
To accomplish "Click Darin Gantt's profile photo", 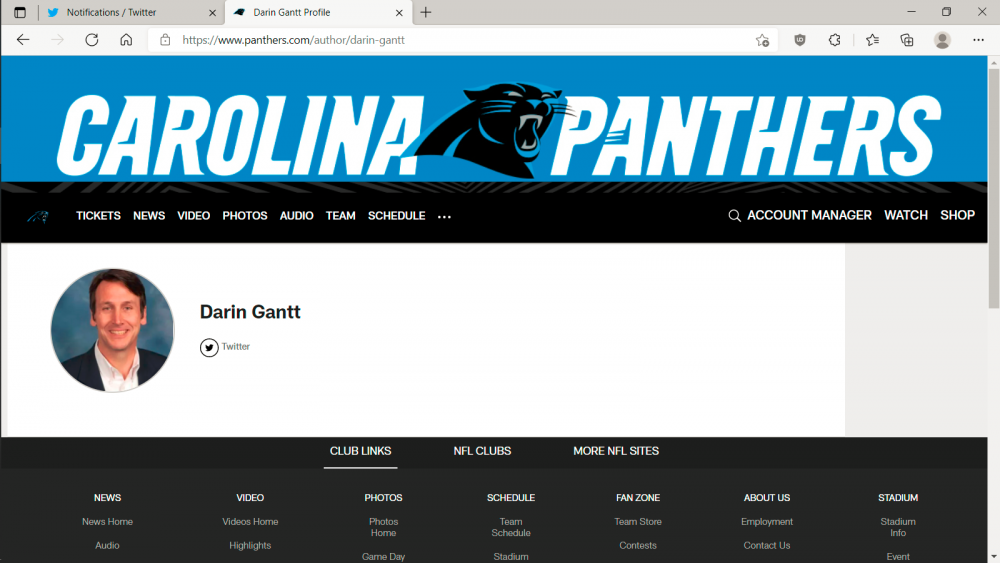I will click(112, 330).
